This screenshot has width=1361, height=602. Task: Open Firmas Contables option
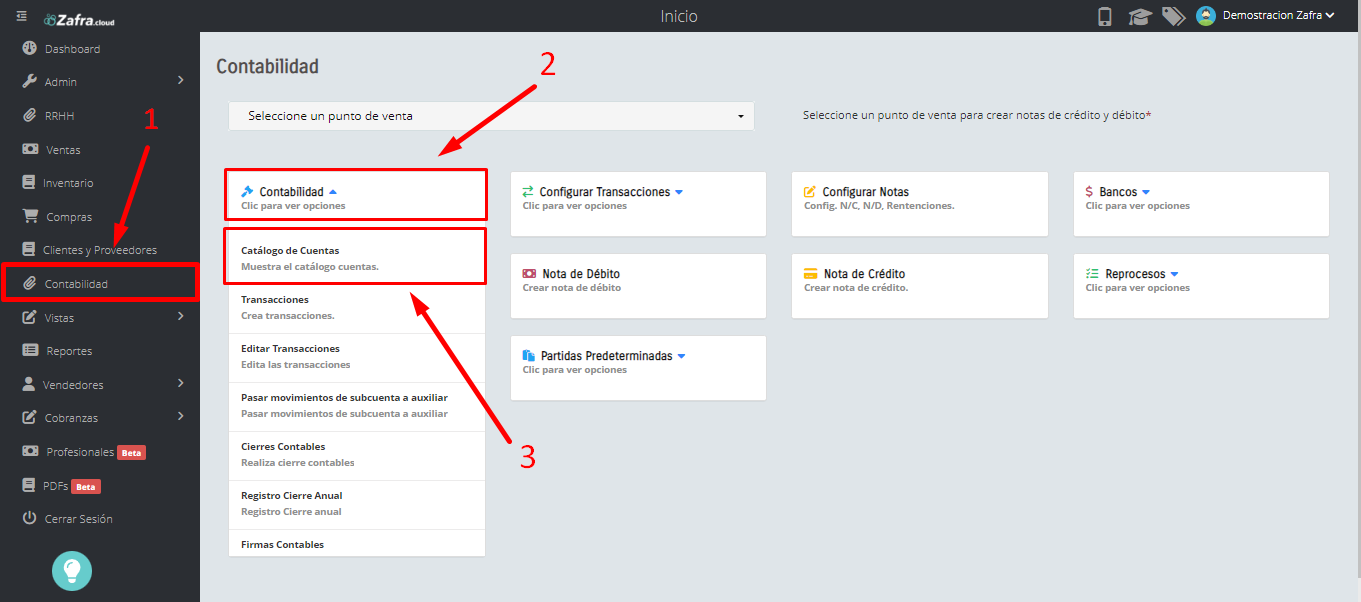pos(357,543)
